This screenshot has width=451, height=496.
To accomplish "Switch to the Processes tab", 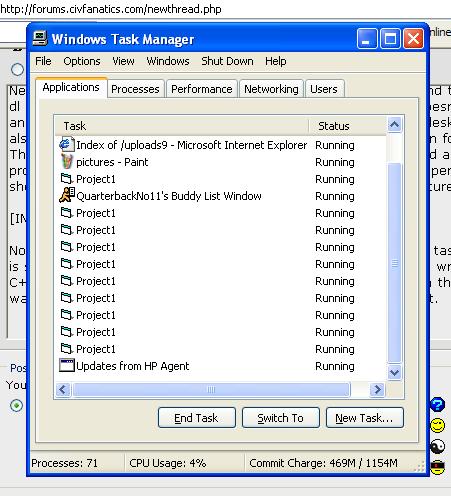I will tap(135, 89).
